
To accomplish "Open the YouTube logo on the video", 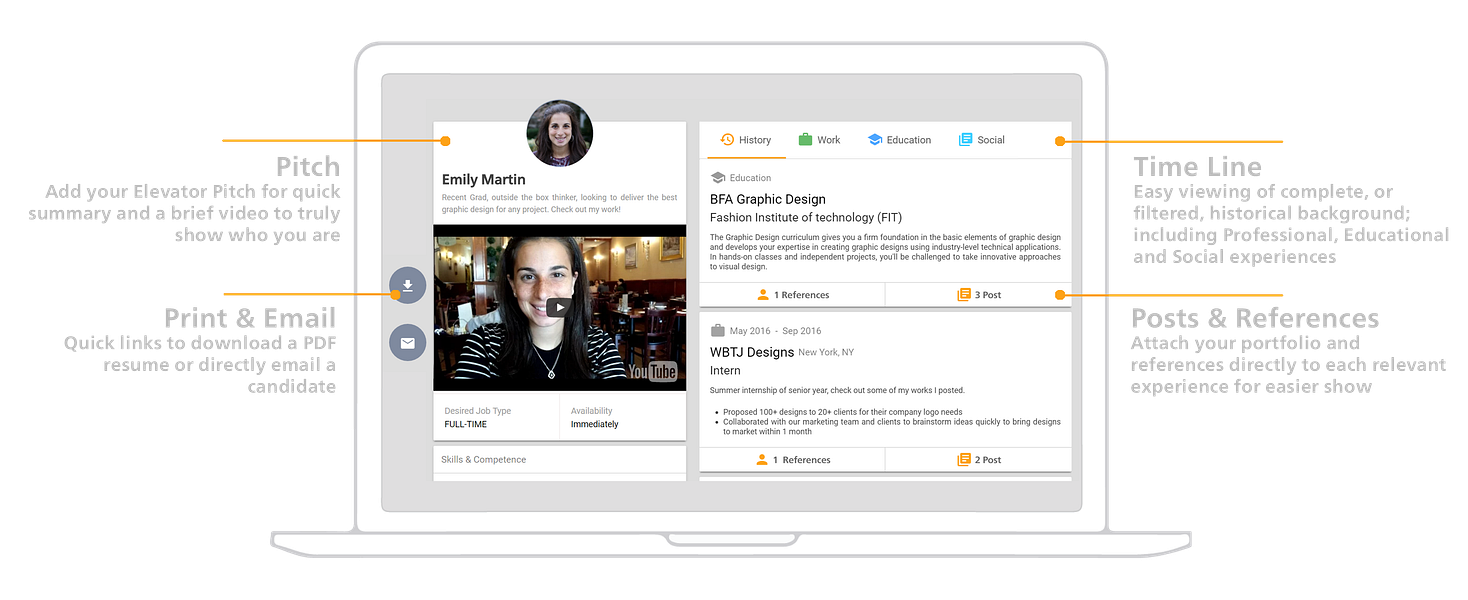I will pyautogui.click(x=653, y=372).
